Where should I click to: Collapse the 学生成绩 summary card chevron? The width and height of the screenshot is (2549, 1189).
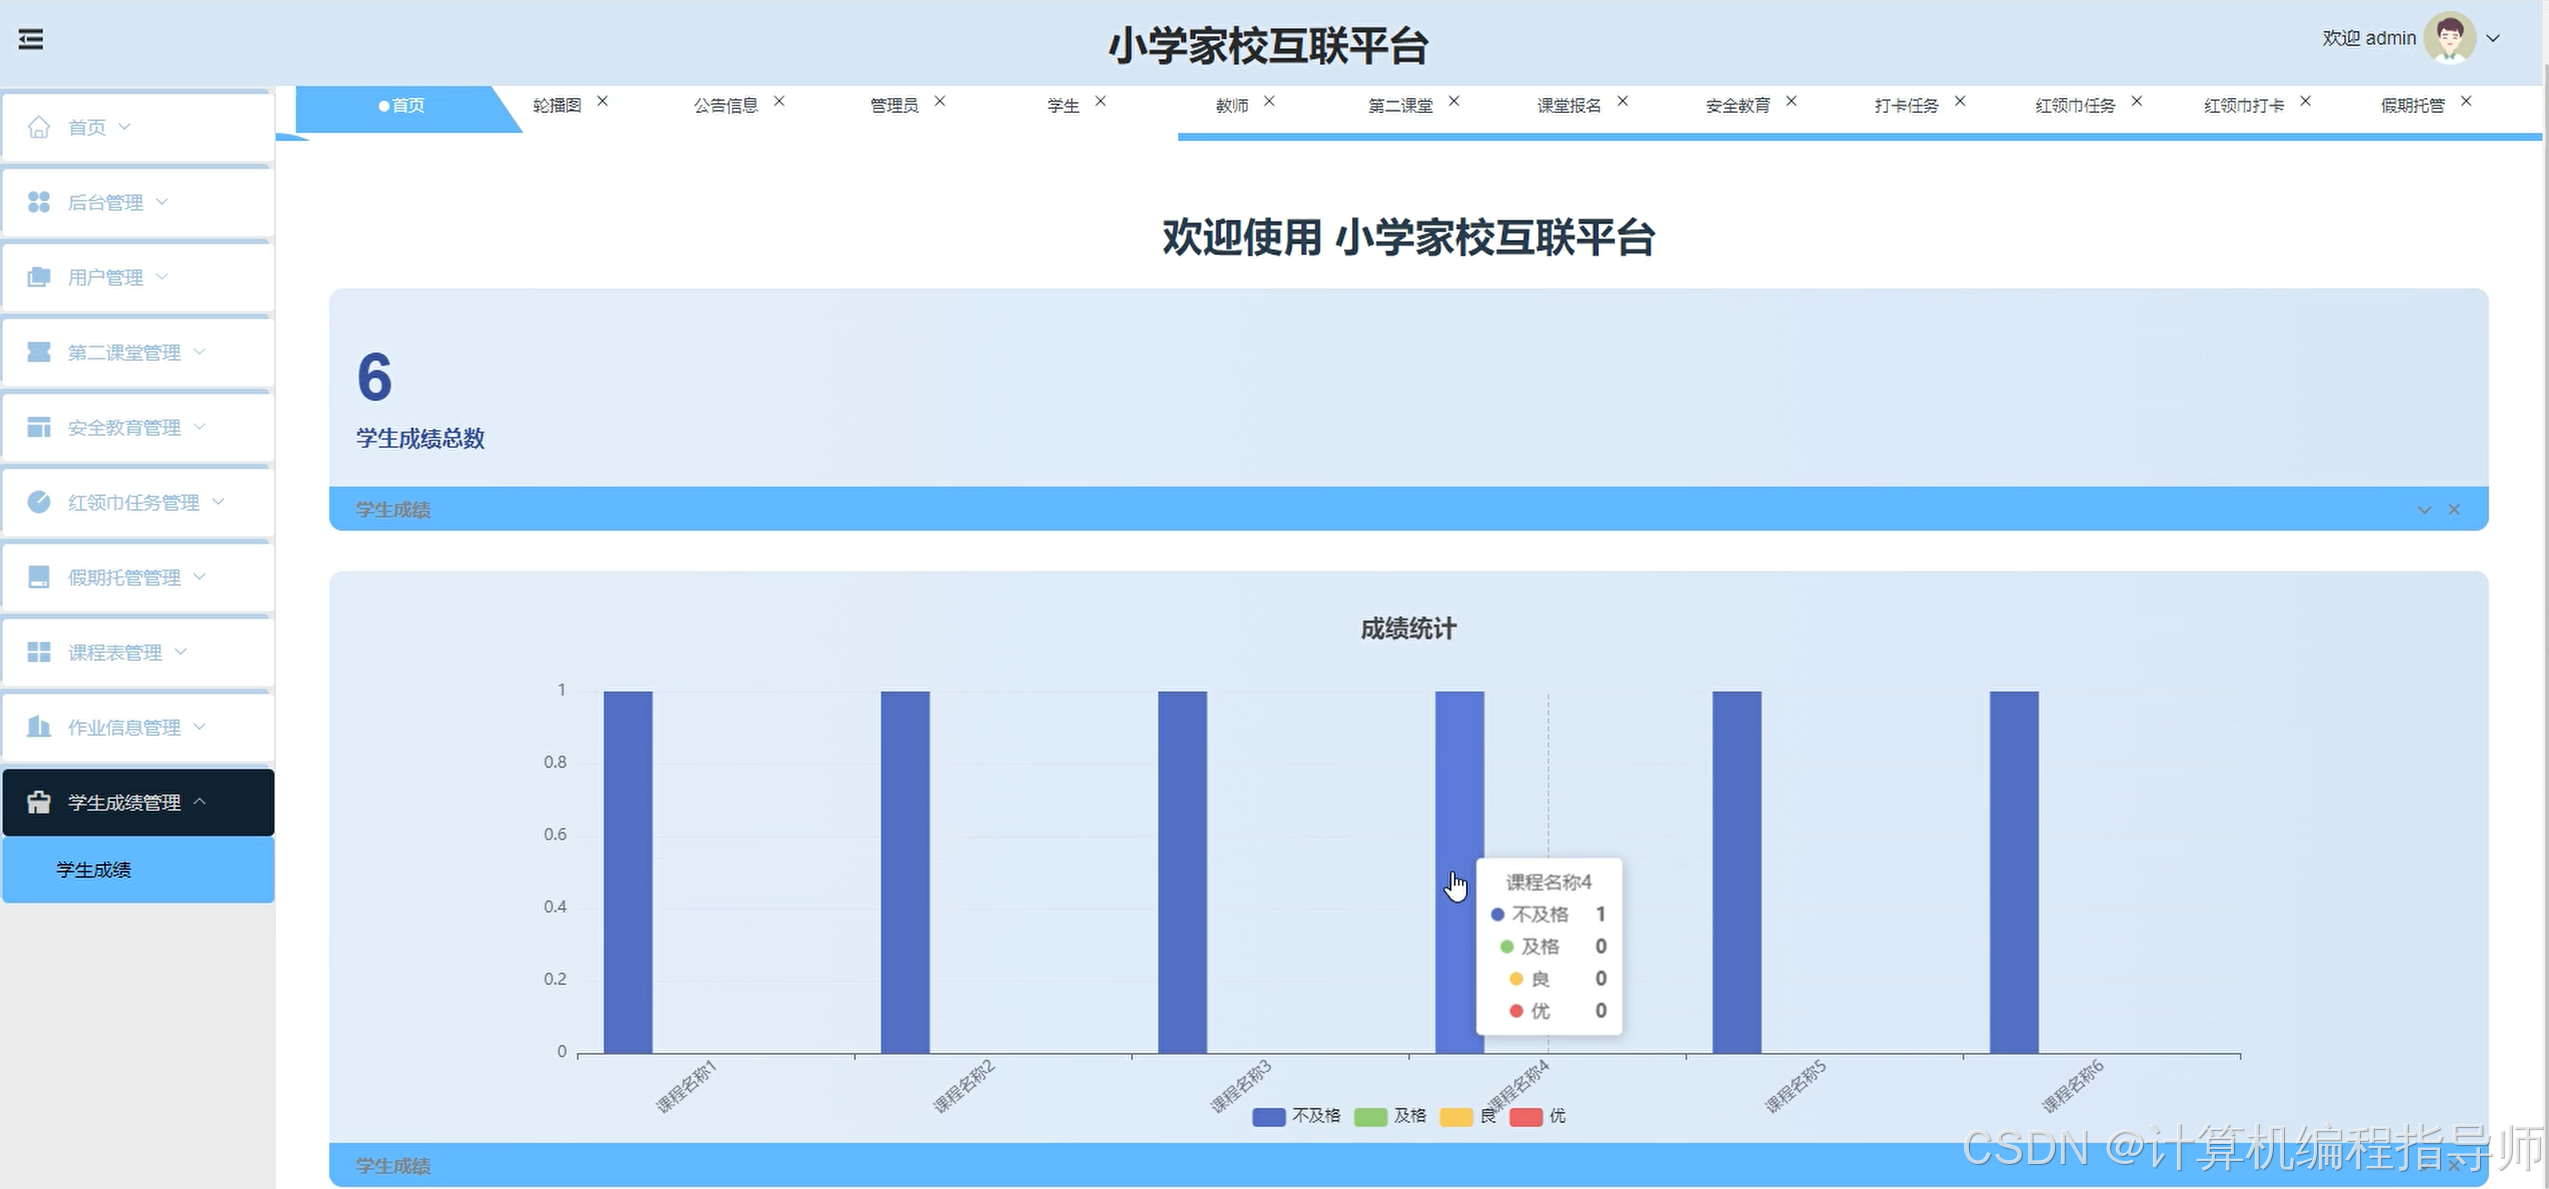2424,510
